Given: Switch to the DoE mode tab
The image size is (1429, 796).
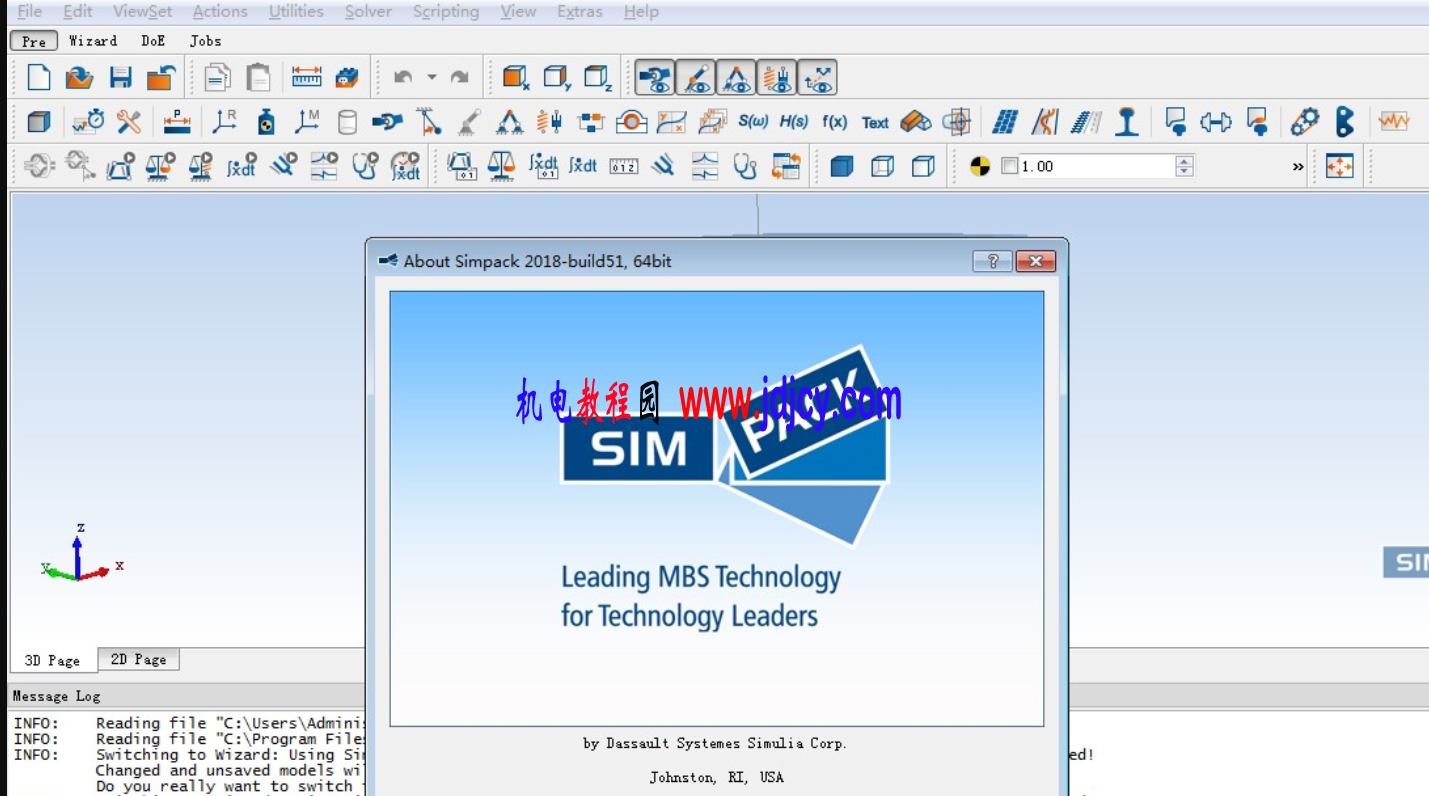Looking at the screenshot, I should (153, 41).
